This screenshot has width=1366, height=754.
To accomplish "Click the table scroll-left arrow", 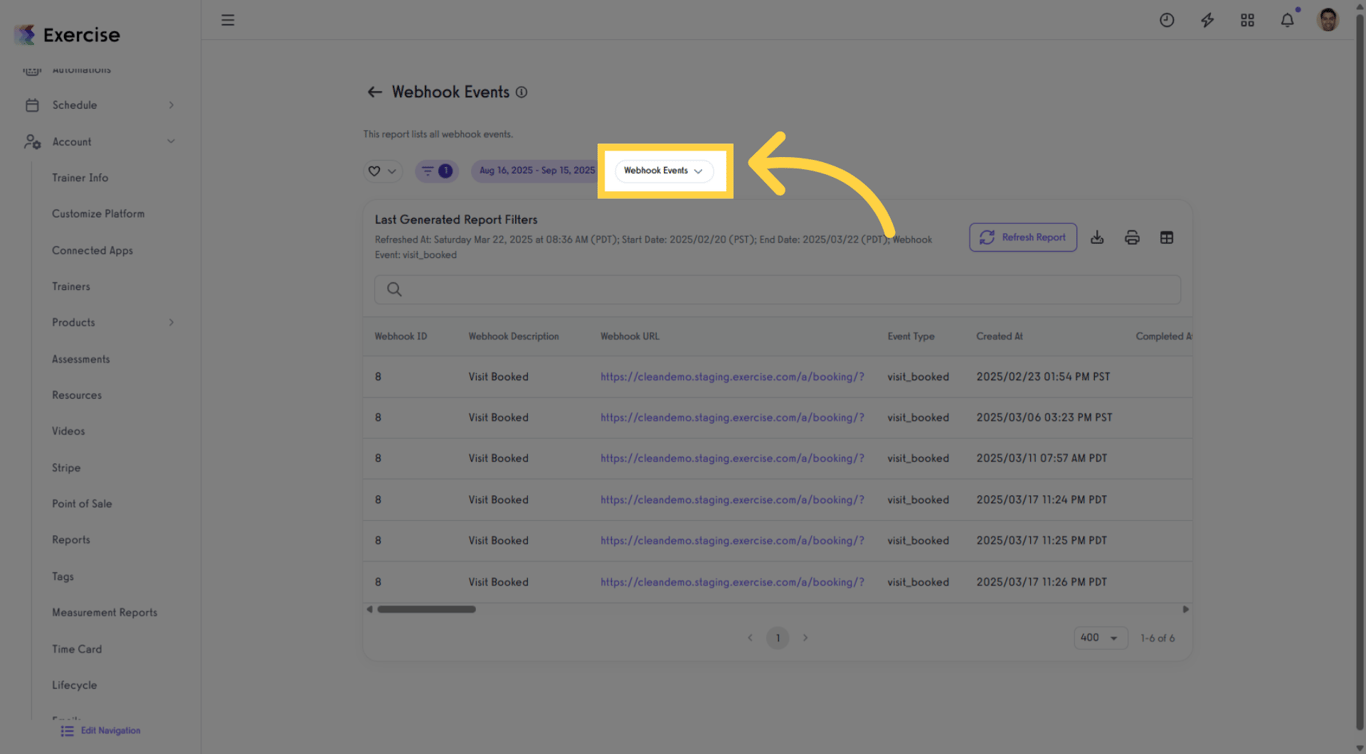I will 369,609.
